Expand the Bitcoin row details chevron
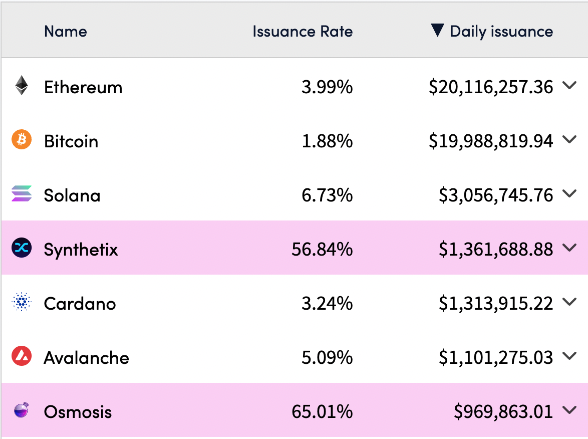 point(569,139)
